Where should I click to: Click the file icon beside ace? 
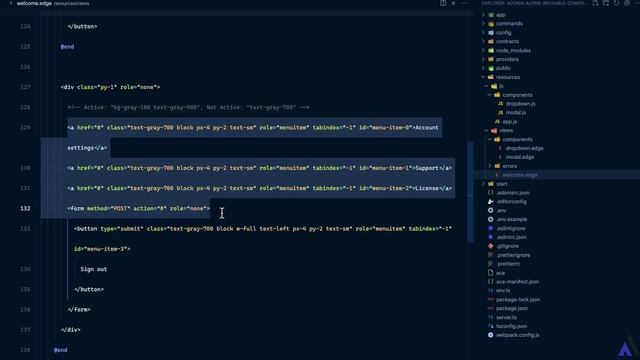[x=491, y=273]
